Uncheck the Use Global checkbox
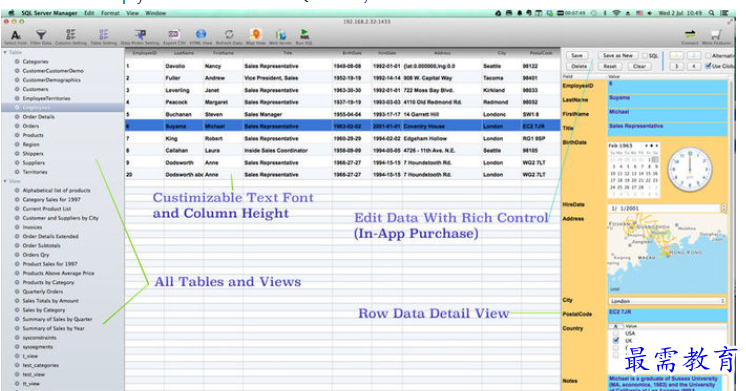The width and height of the screenshot is (746, 391). pyautogui.click(x=708, y=66)
